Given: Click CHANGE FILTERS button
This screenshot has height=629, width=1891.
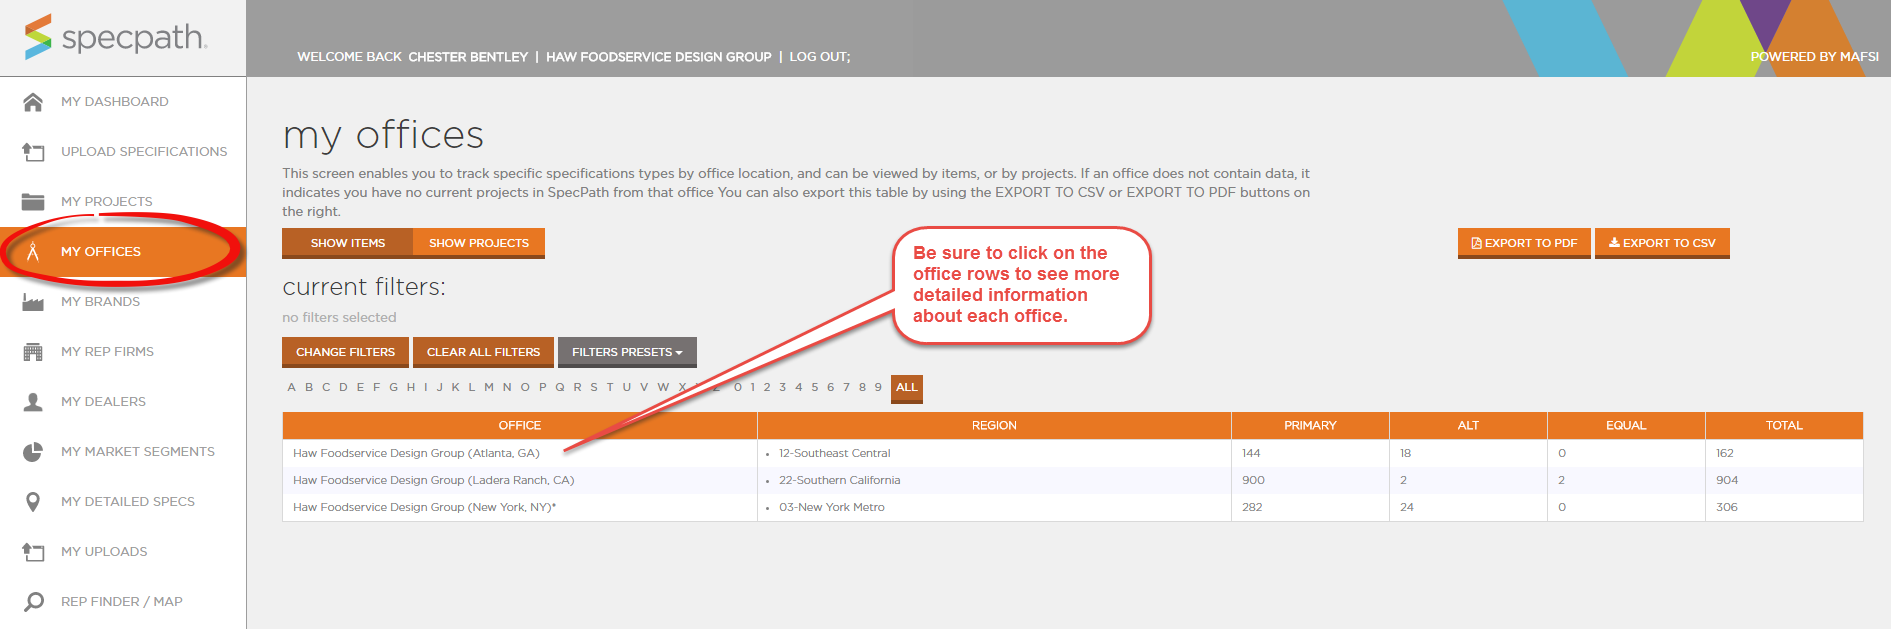Looking at the screenshot, I should (x=346, y=352).
